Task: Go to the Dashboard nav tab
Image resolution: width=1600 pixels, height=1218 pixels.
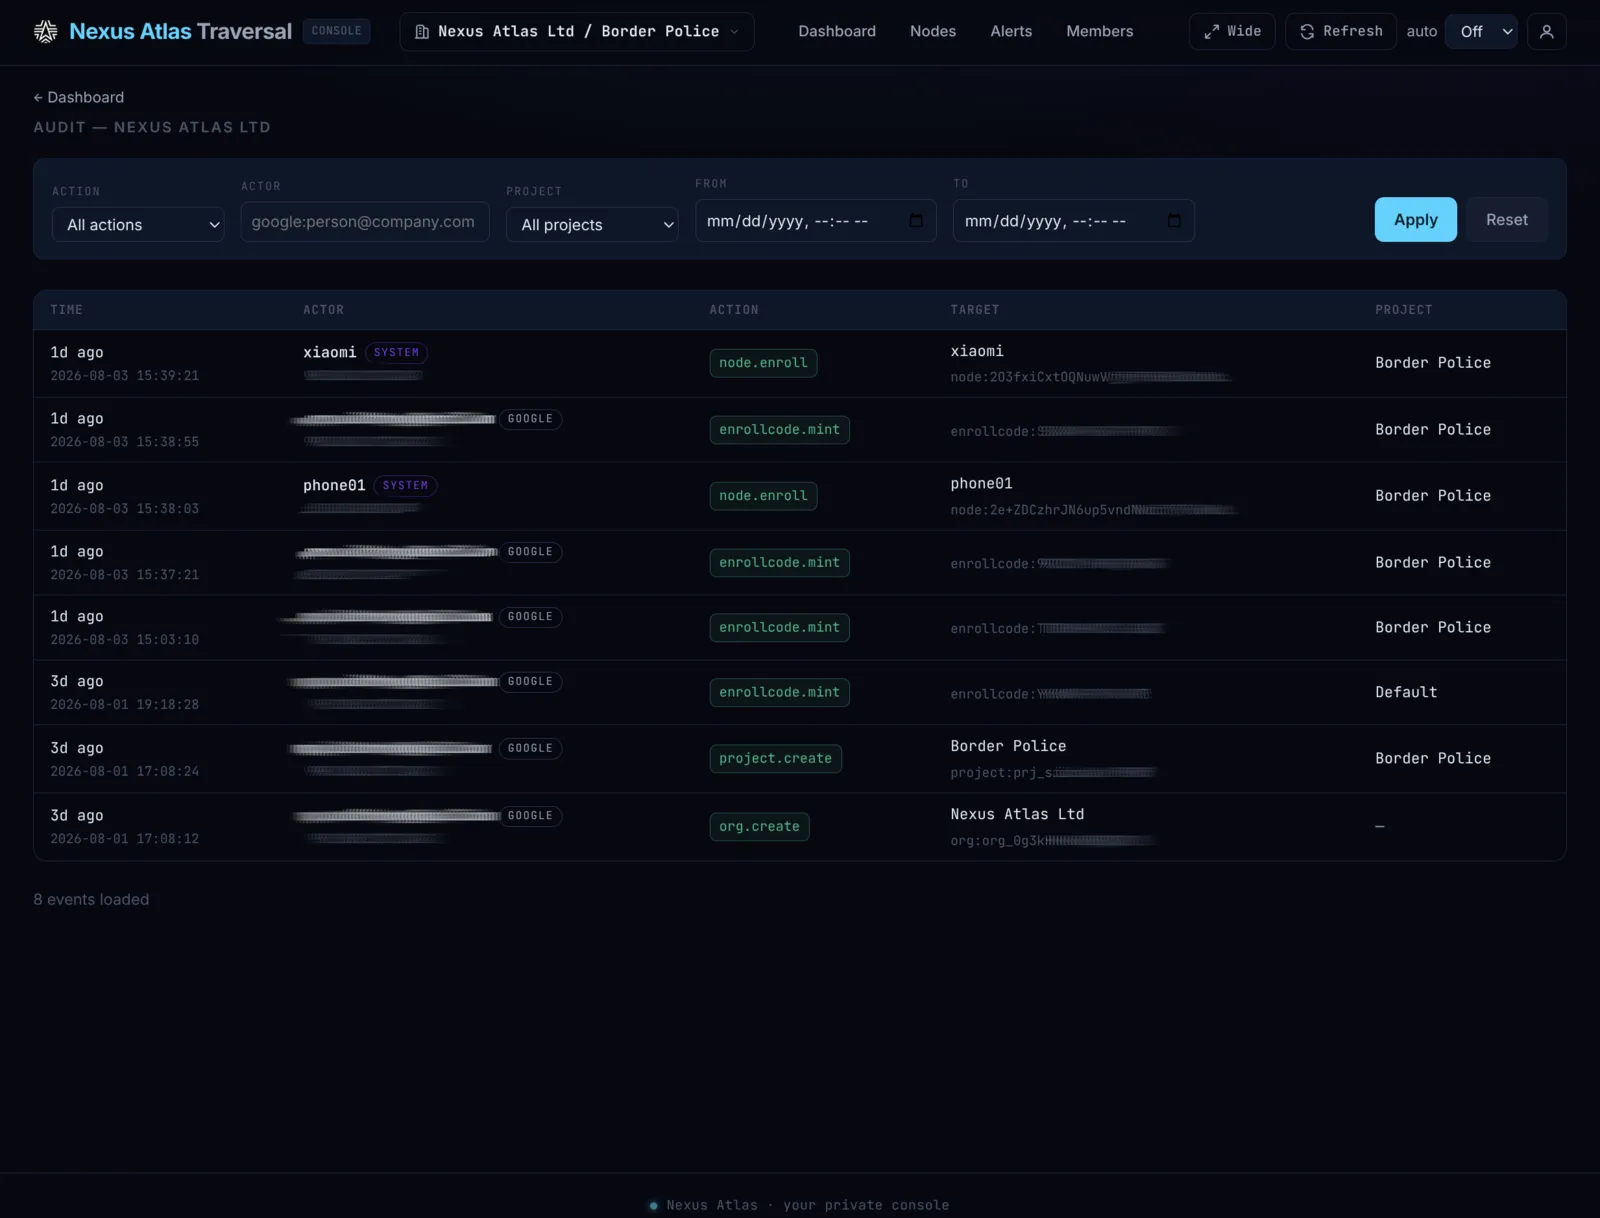Action: tap(837, 32)
